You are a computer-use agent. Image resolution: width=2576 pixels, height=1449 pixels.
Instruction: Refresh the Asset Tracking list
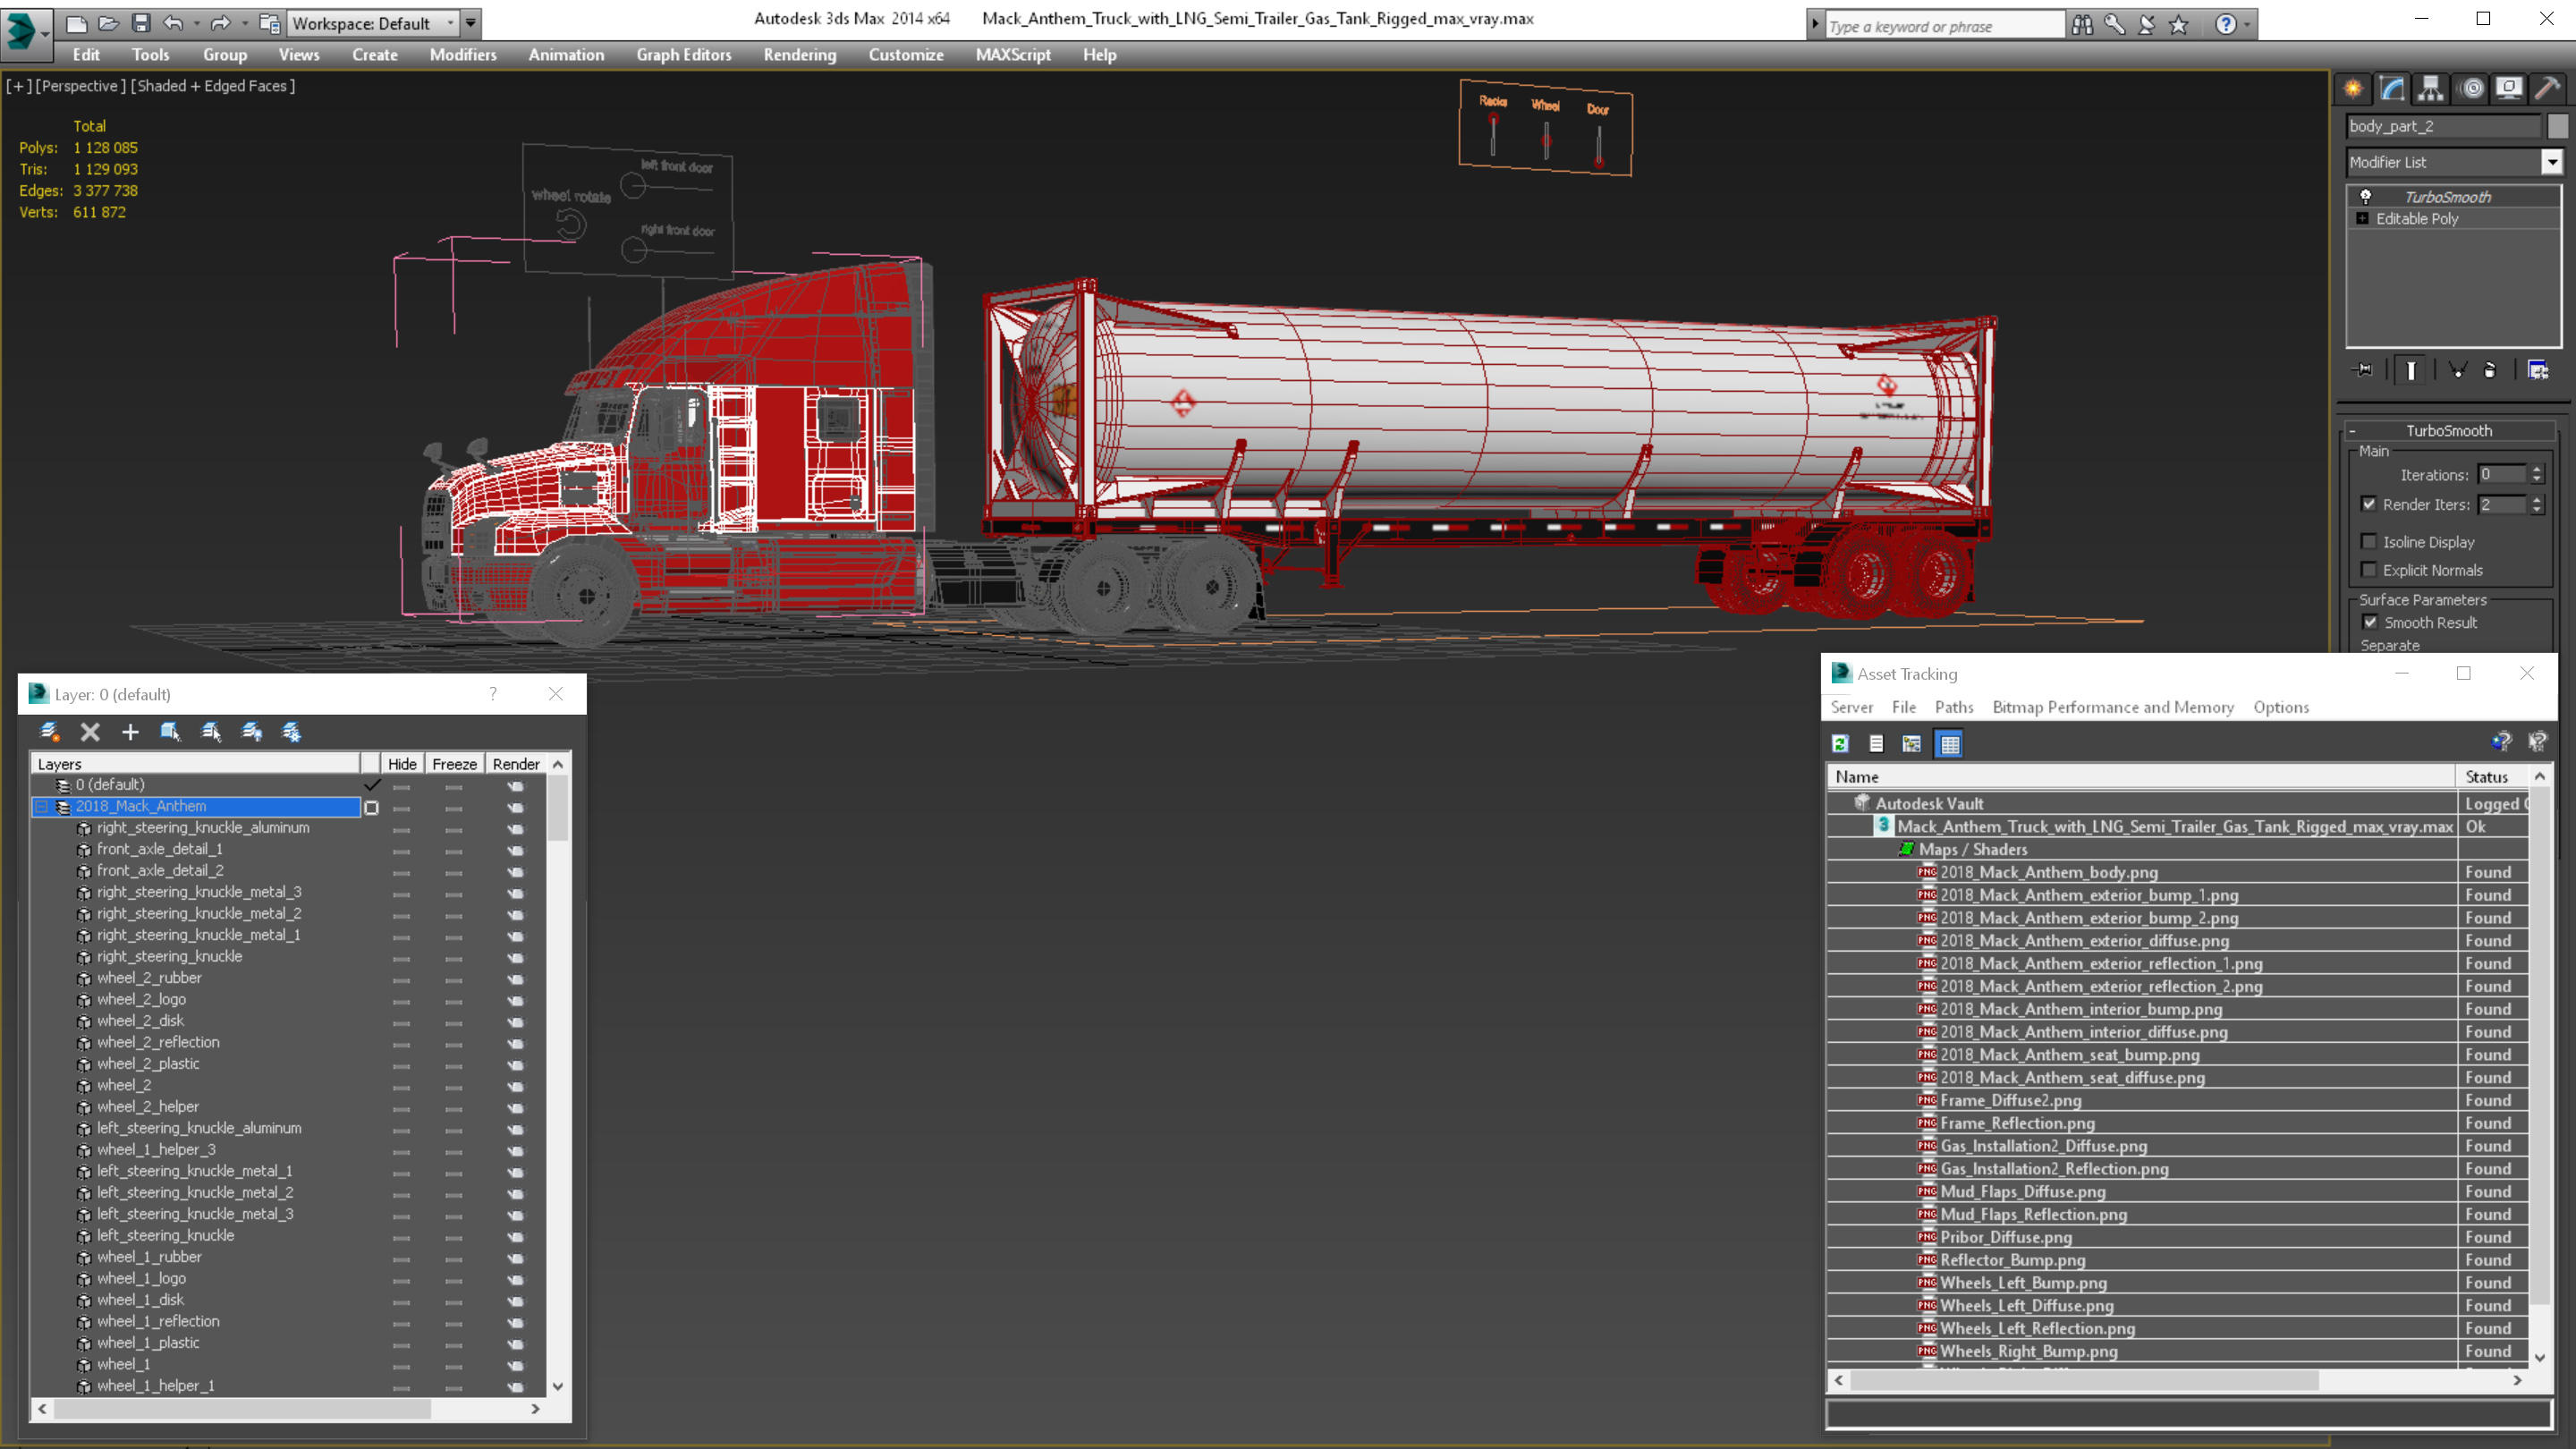(1840, 743)
